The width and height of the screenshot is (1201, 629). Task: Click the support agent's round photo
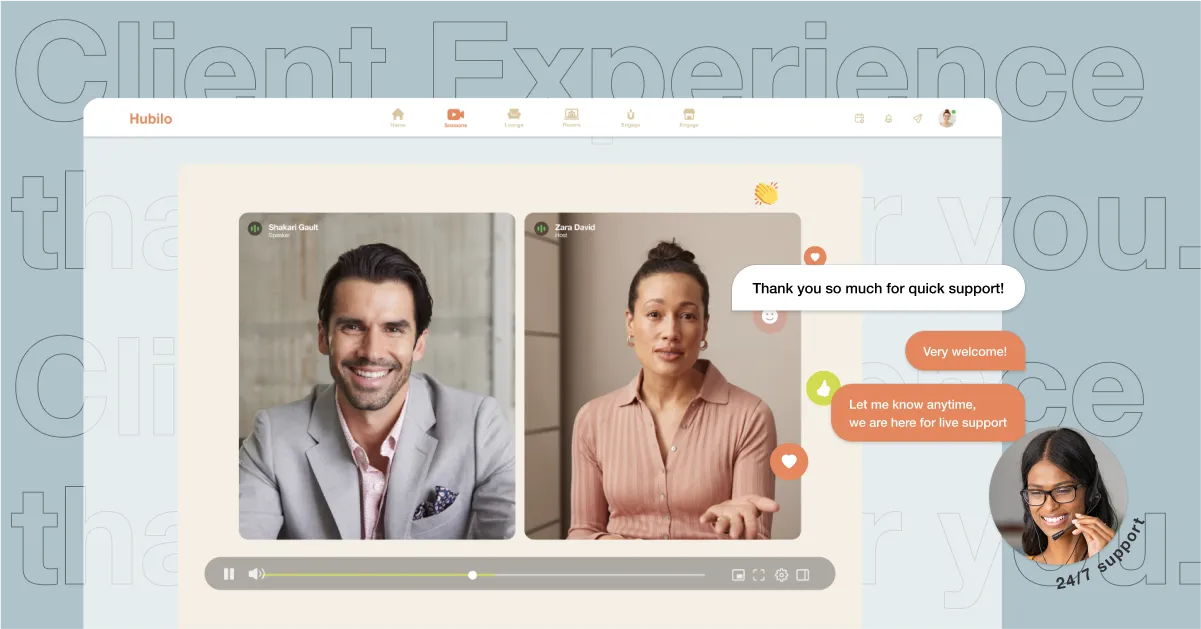coord(1058,496)
